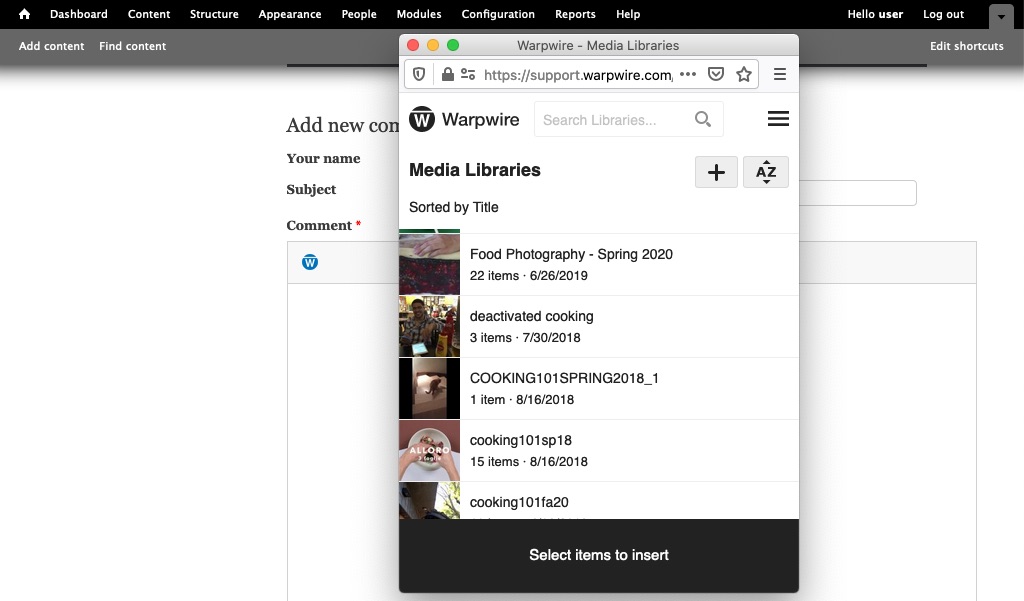The height and width of the screenshot is (601, 1024).
Task: Click the permissions icon in the address bar
Action: point(468,74)
